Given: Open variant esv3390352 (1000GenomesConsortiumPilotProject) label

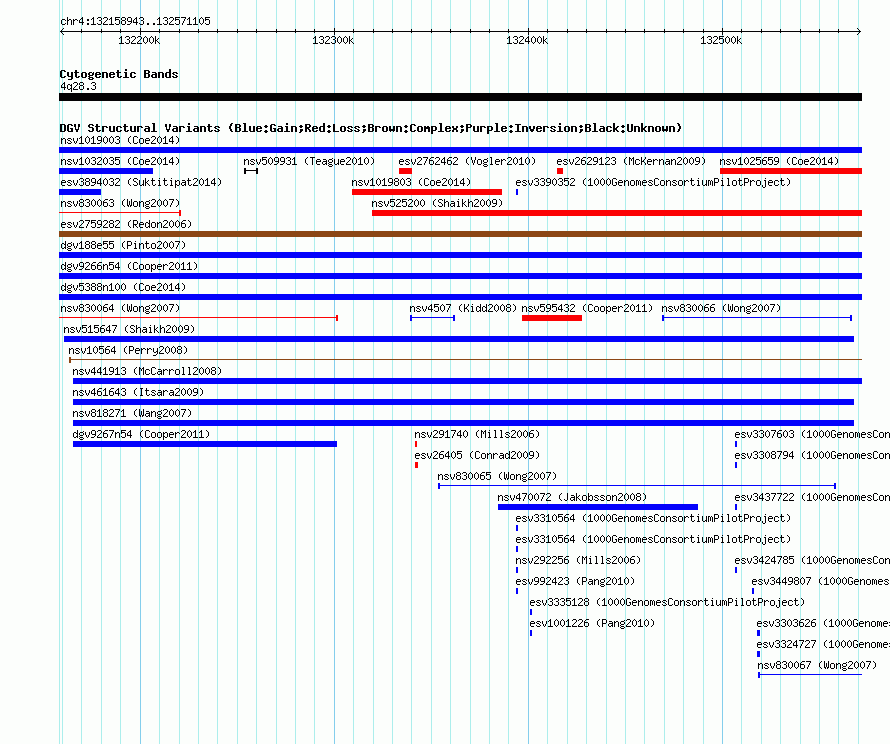Looking at the screenshot, I should [x=653, y=182].
